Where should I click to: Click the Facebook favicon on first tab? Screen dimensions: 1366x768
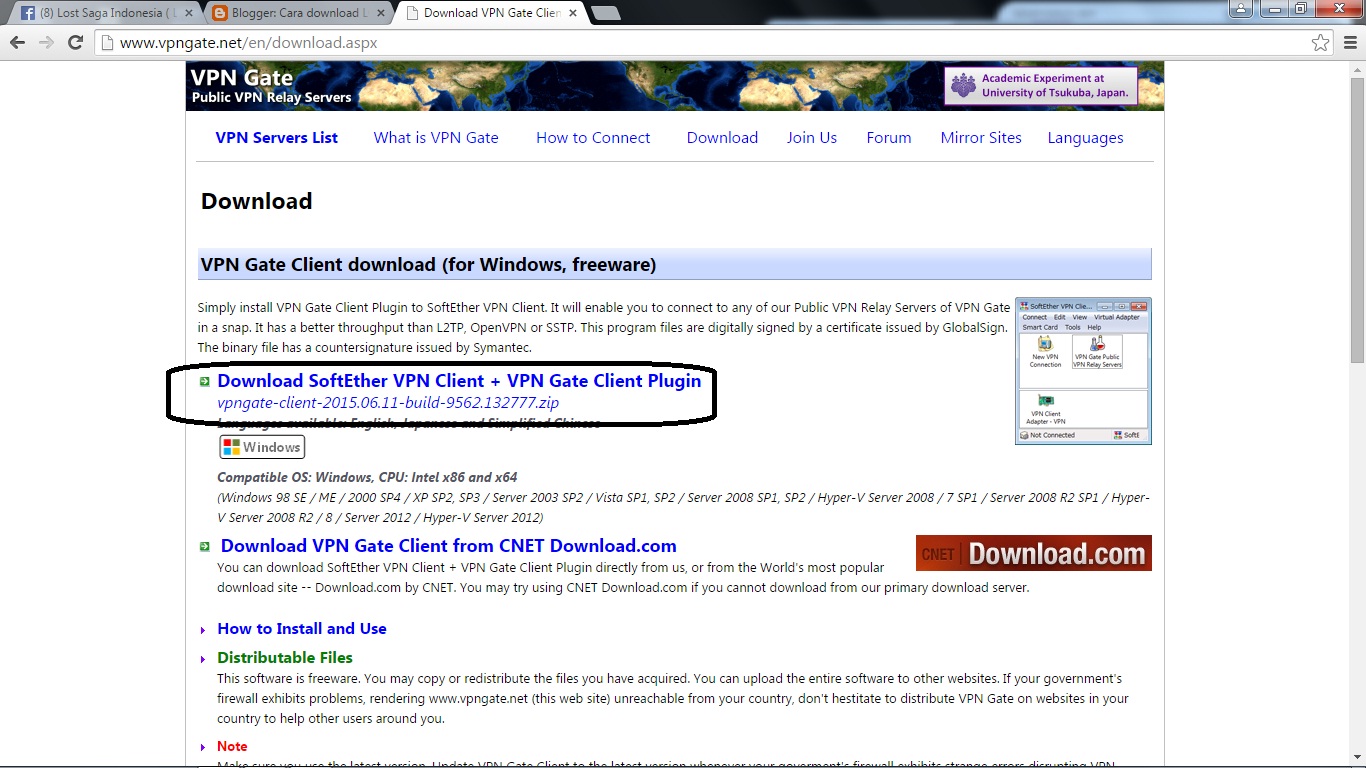pyautogui.click(x=28, y=13)
